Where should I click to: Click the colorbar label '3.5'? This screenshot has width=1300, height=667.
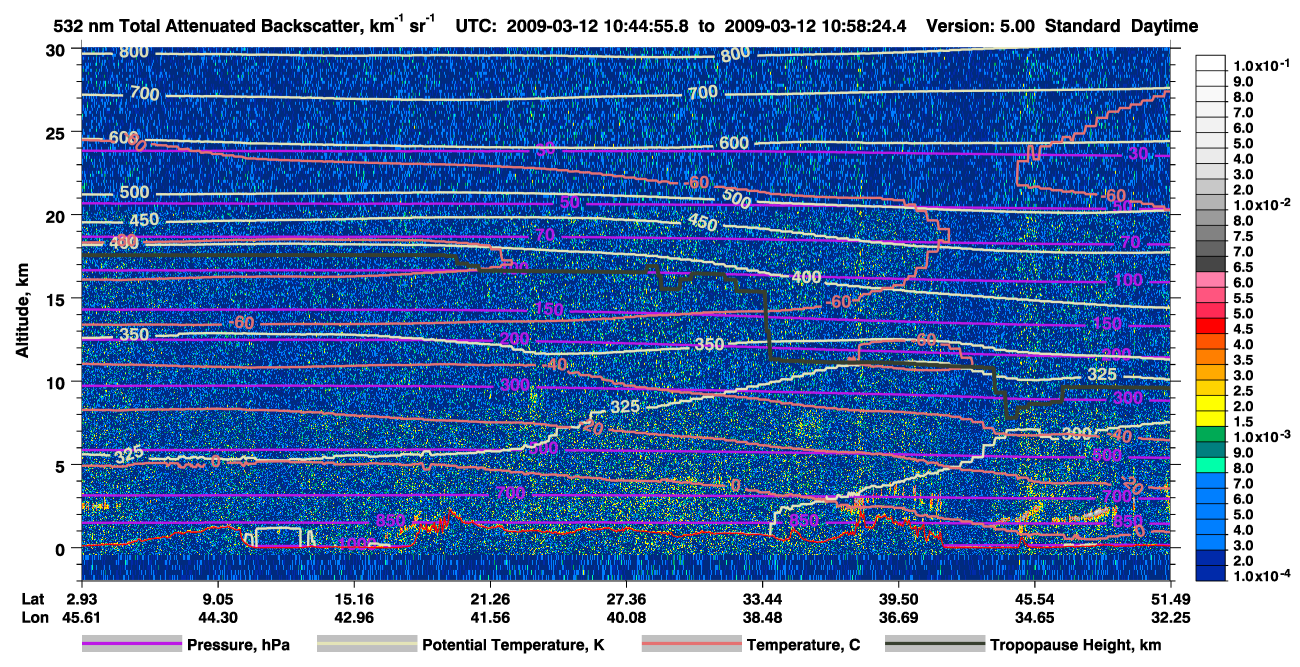click(x=1244, y=360)
